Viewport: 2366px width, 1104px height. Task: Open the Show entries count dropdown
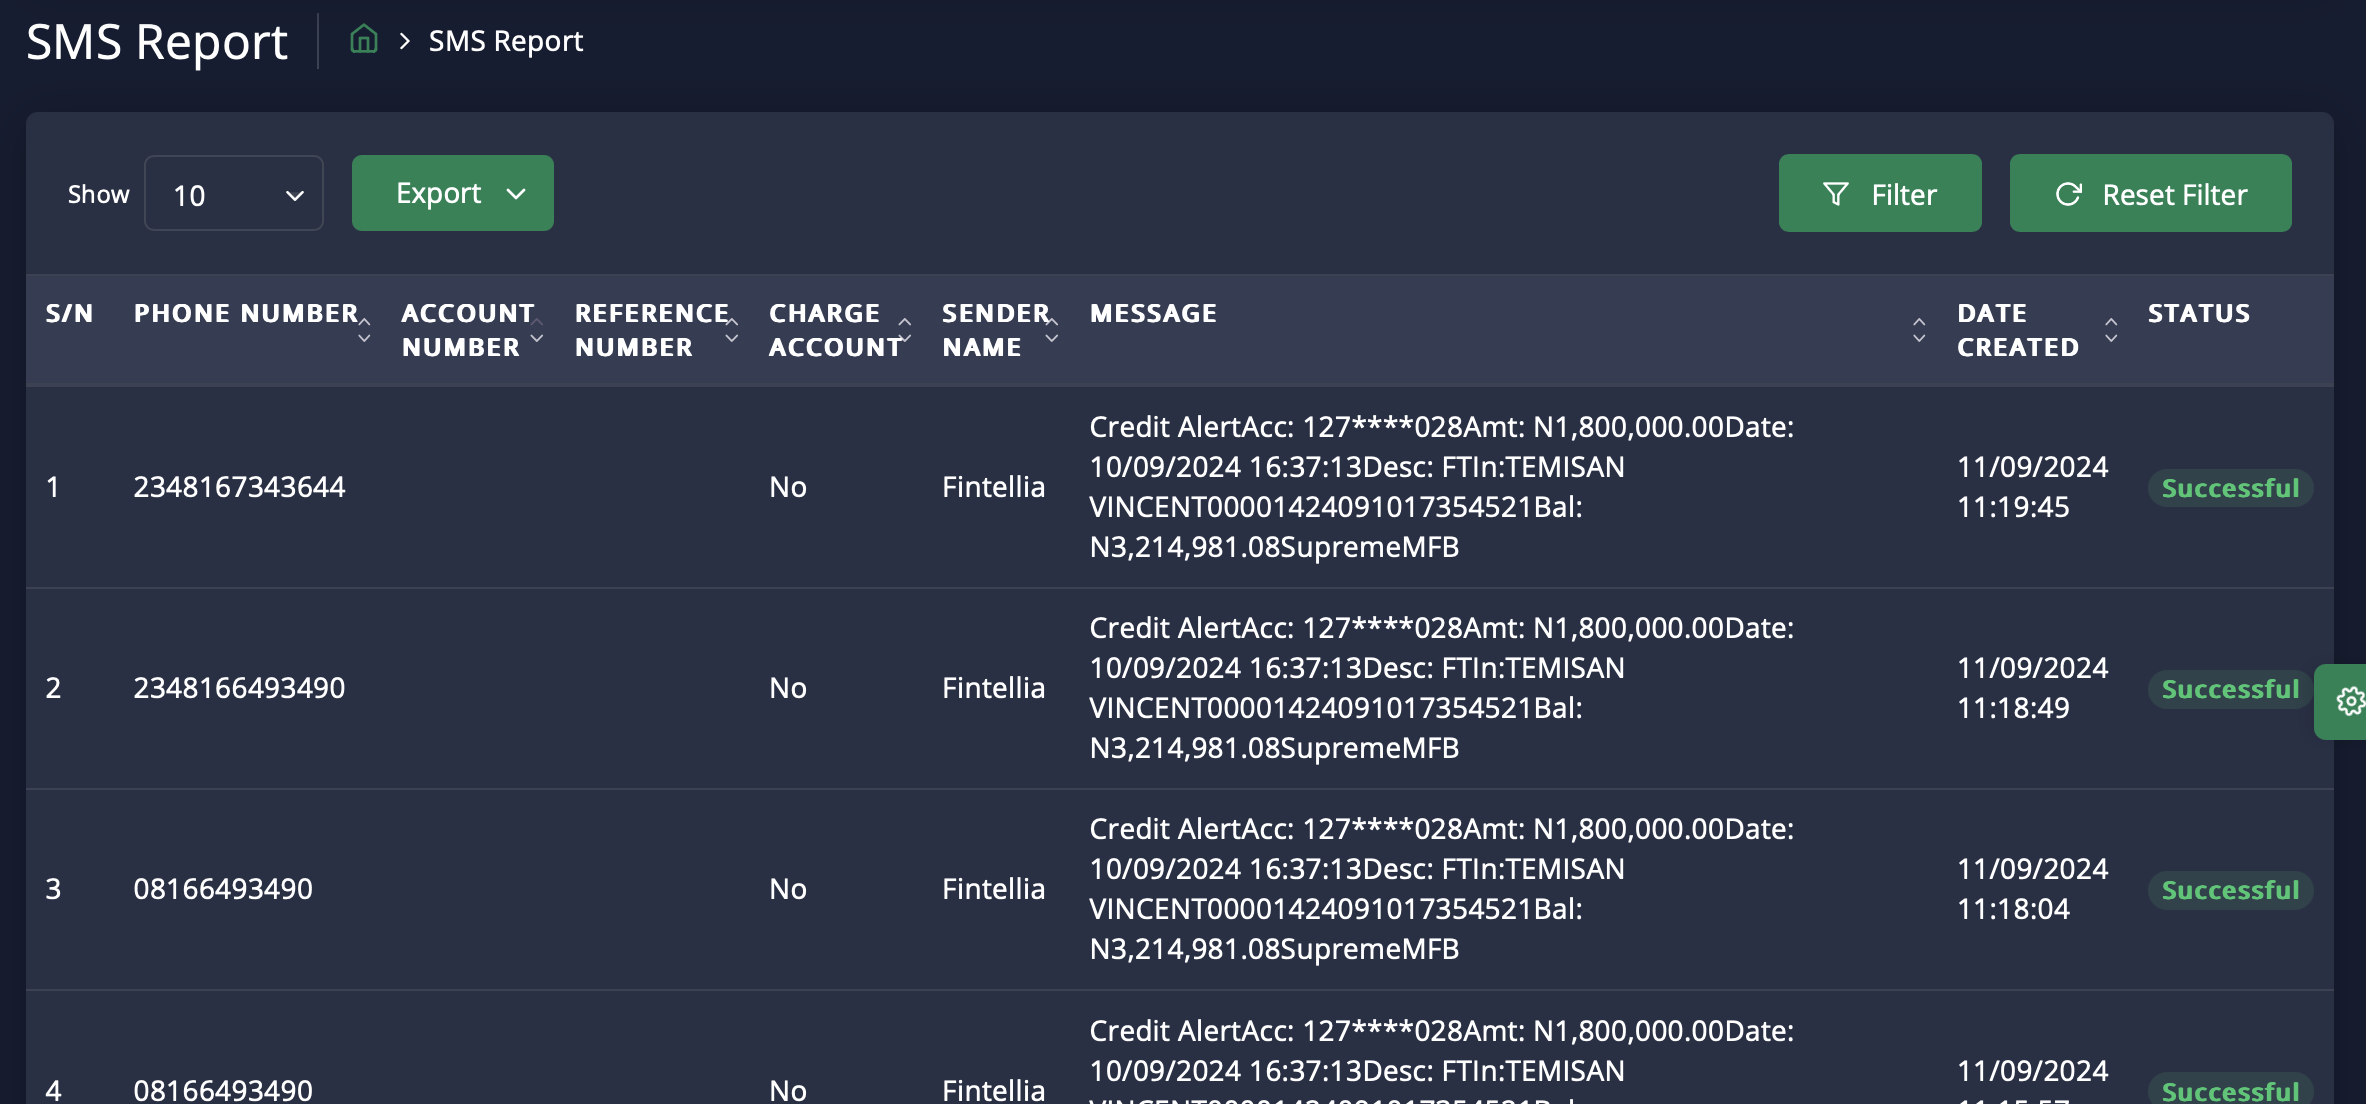(x=234, y=194)
